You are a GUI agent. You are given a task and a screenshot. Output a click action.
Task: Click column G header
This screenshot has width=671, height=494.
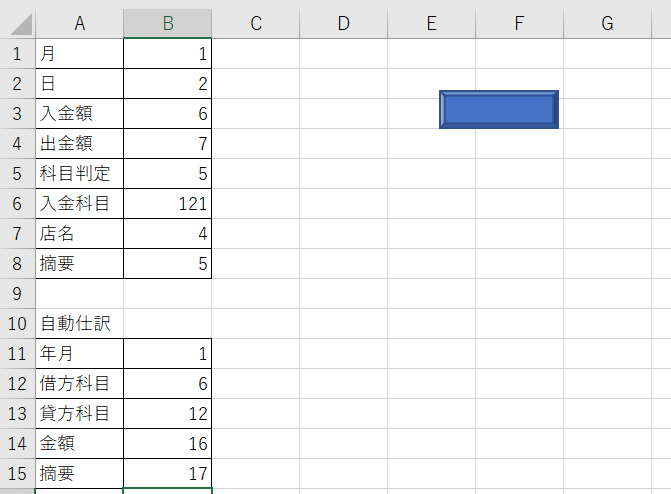[x=607, y=24]
